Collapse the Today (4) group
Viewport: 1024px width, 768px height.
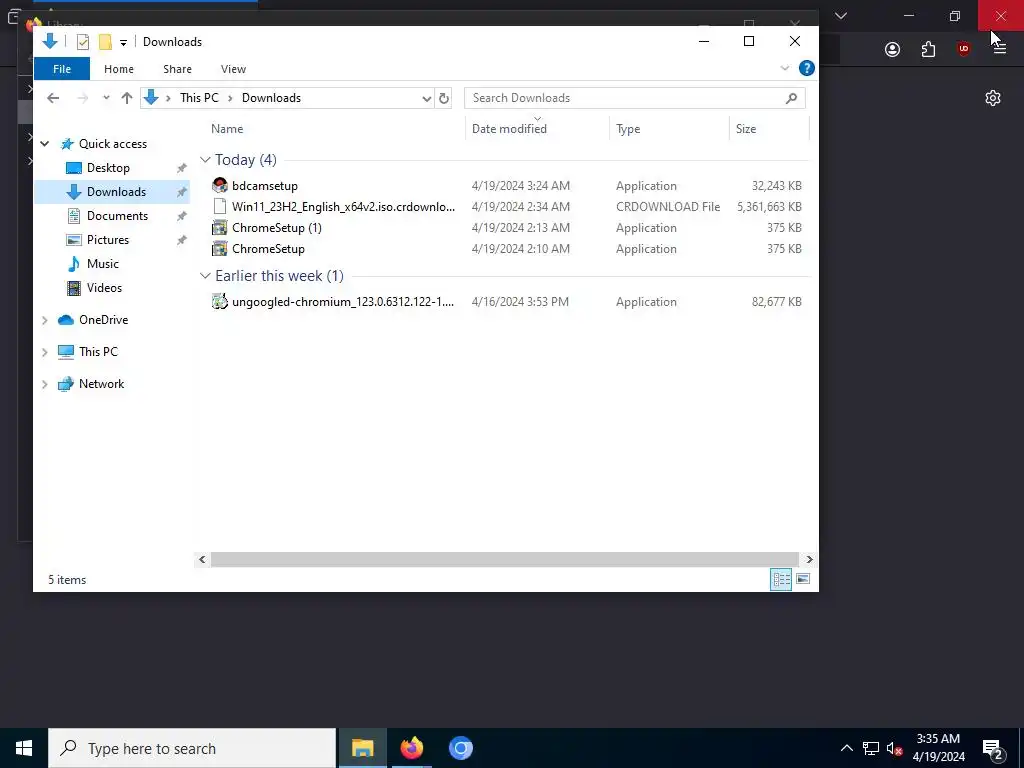[x=205, y=159]
